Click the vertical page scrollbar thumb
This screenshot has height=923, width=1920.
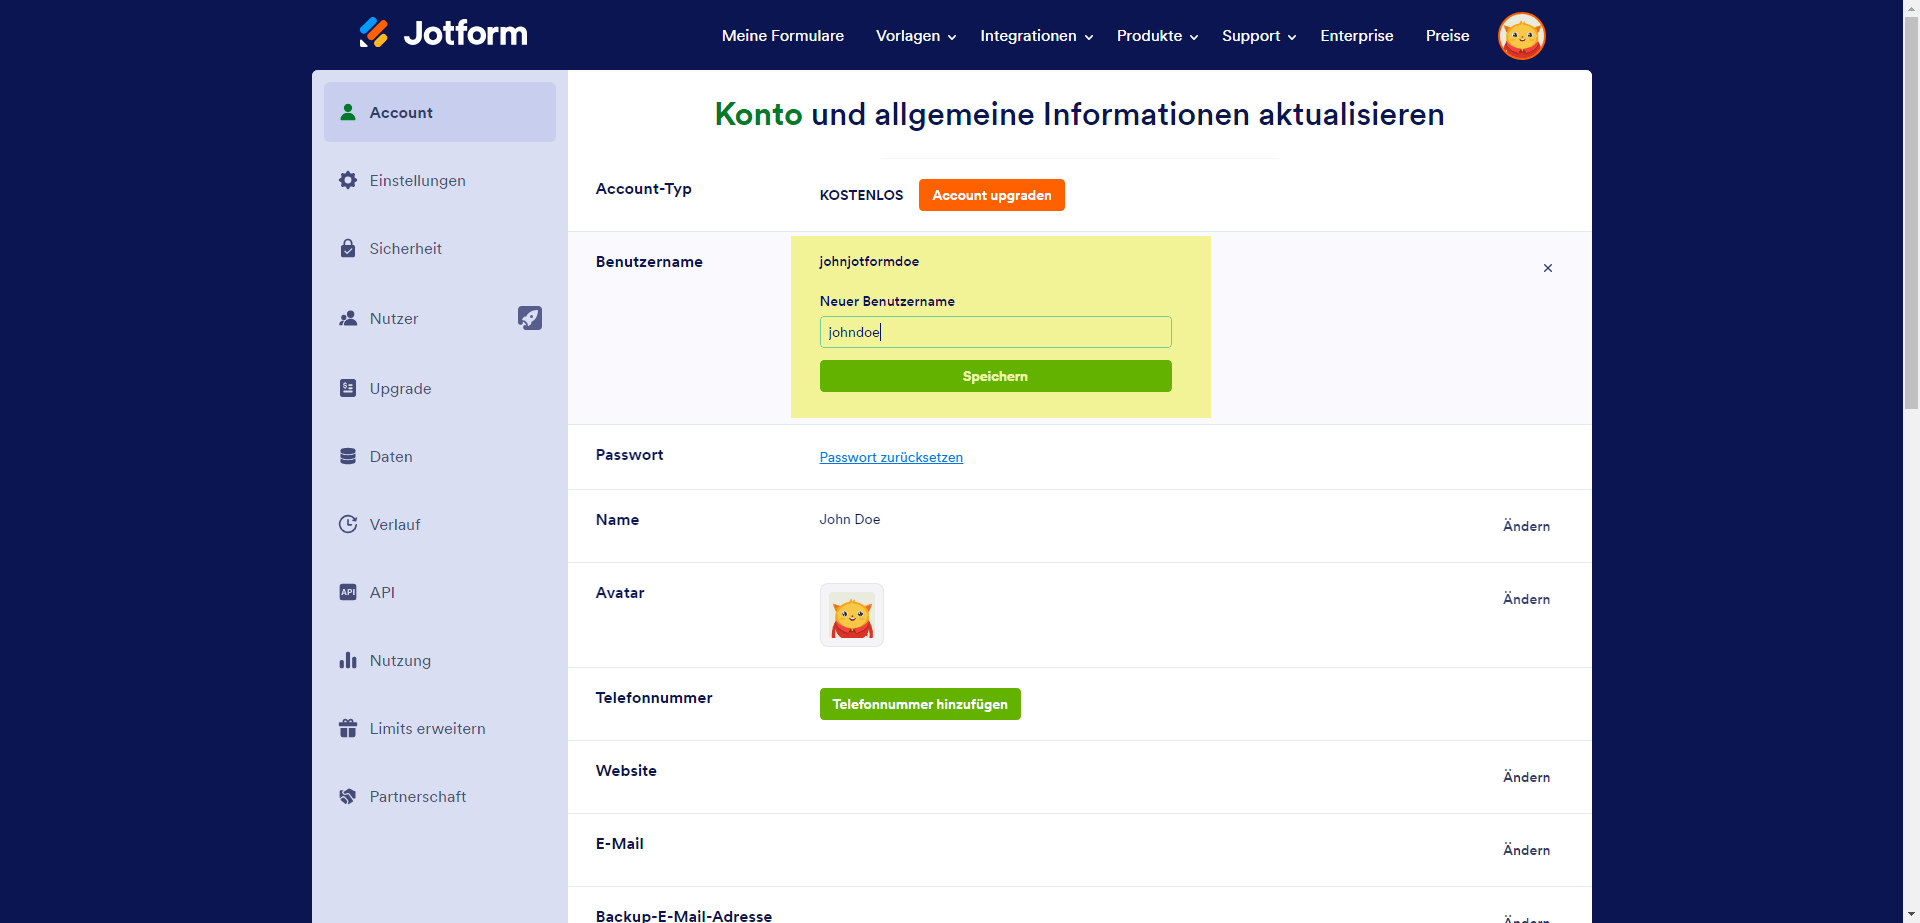pos(1911,212)
